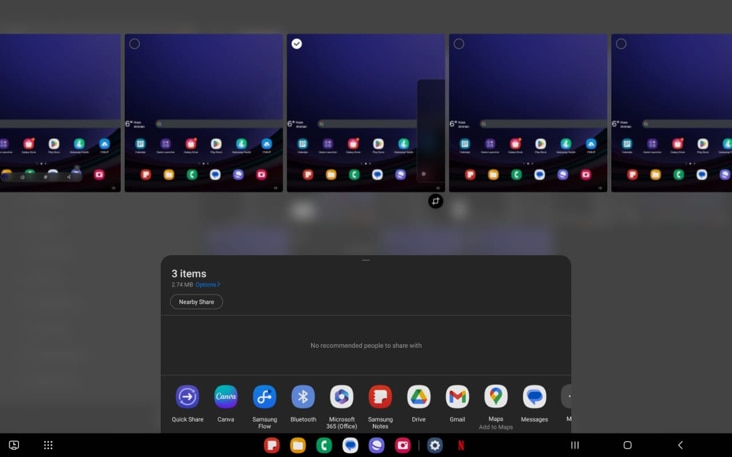
Task: Open Camera app from taskbar
Action: point(402,445)
